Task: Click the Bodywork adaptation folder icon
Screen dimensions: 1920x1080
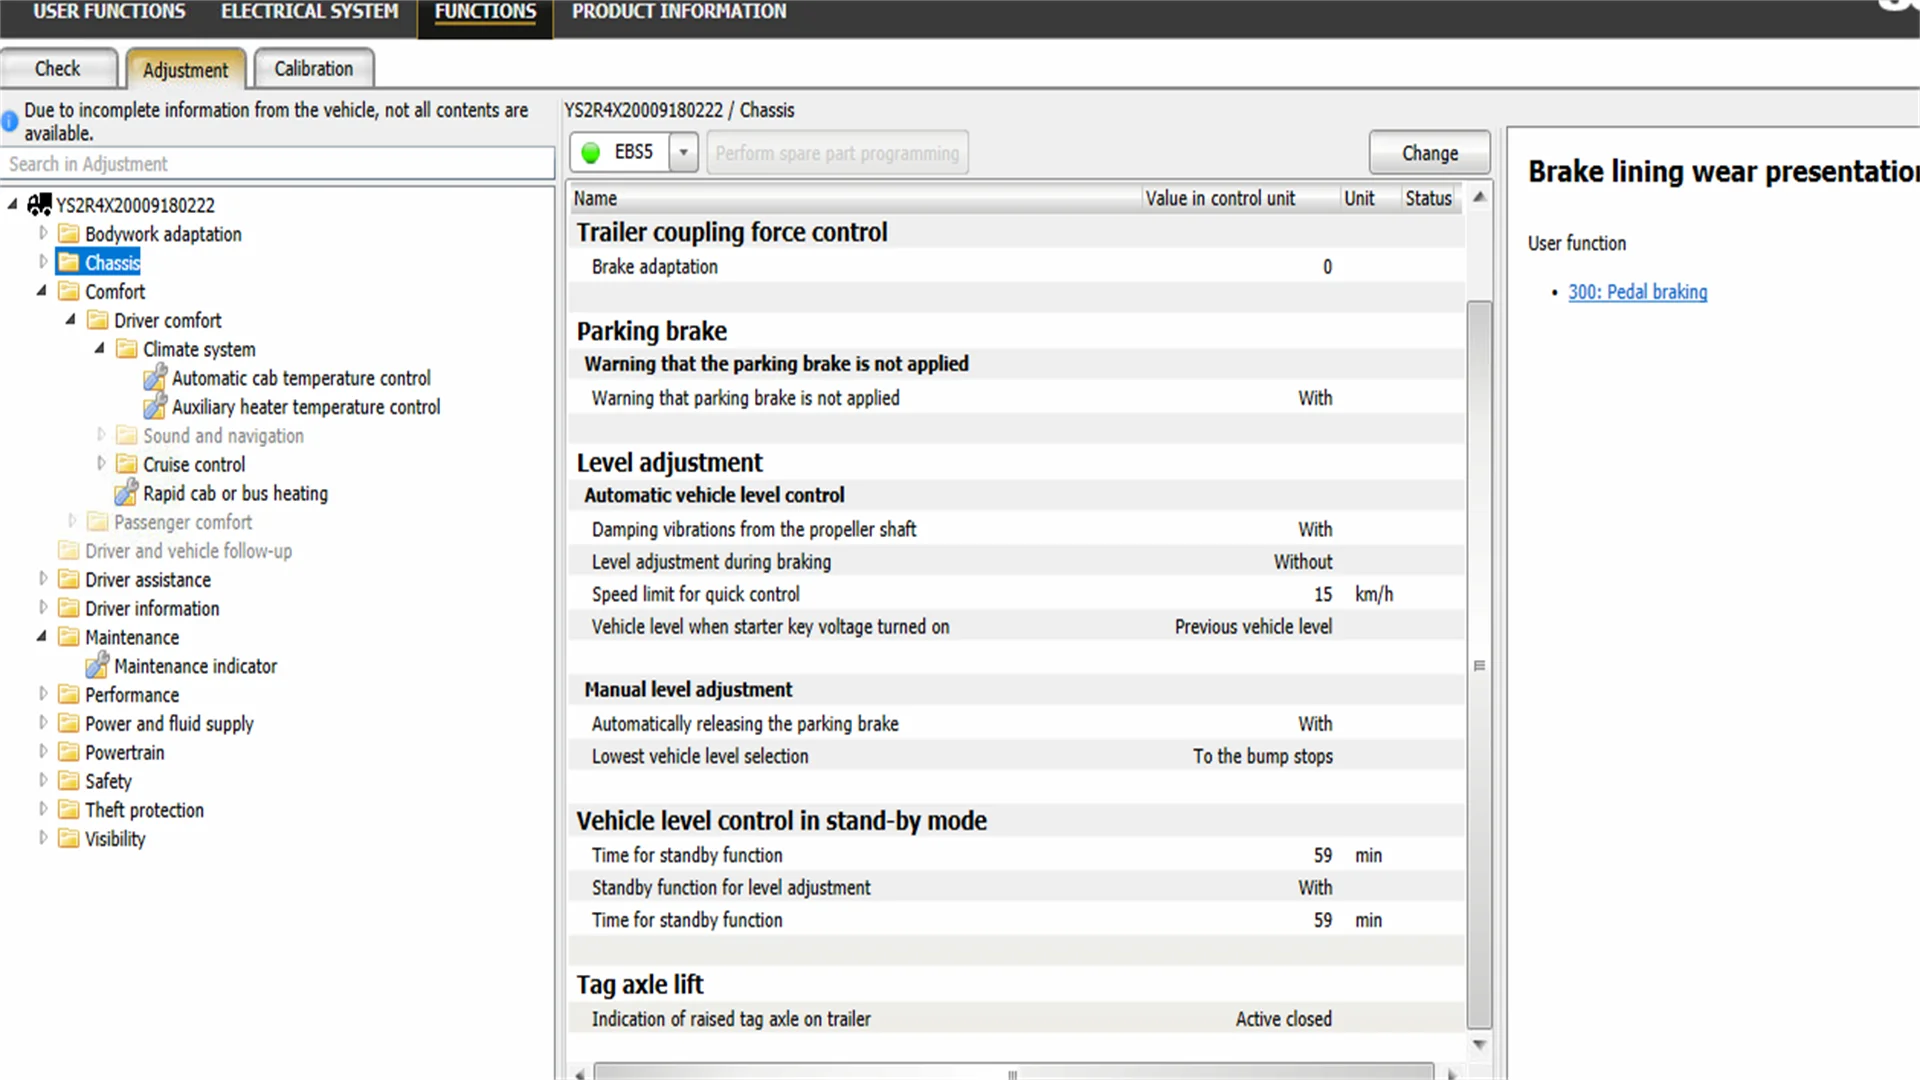Action: 69,234
